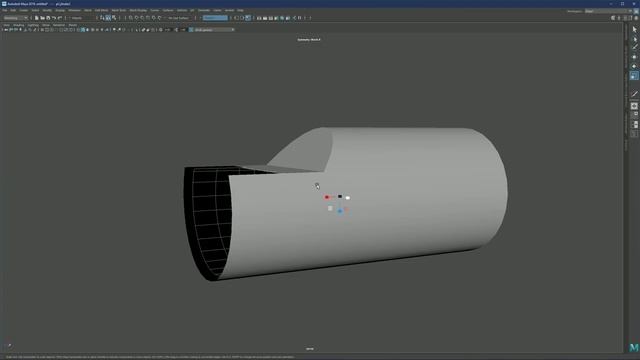This screenshot has width=640, height=360.
Task: Open the Mesh Display menu
Action: [x=138, y=10]
